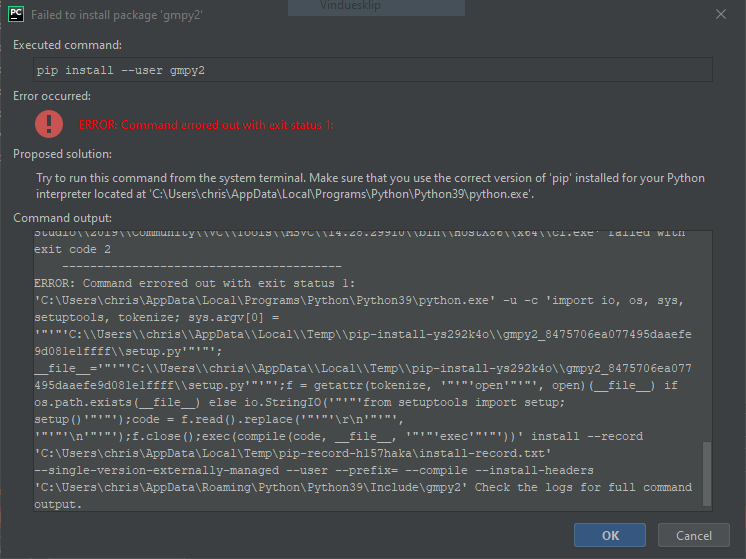Click the dialog title 'Failed to install package'
The width and height of the screenshot is (746, 559).
coord(117,15)
